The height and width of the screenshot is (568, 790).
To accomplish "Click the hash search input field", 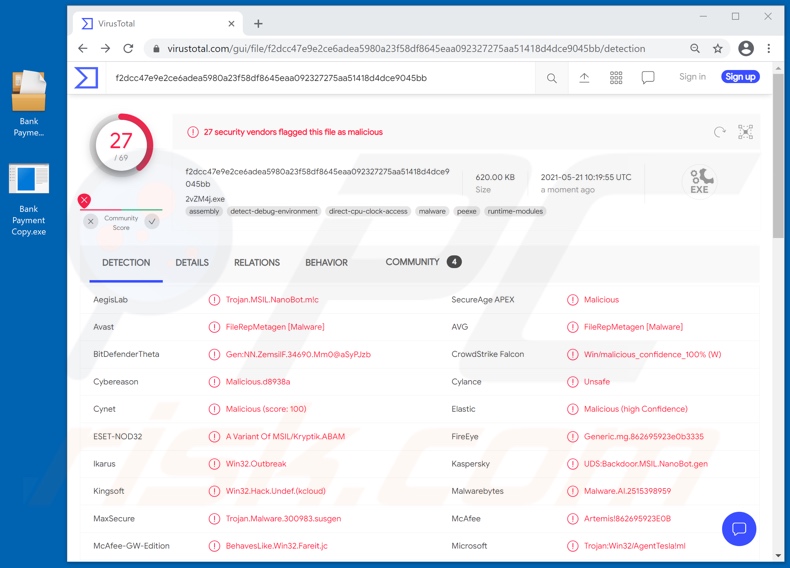I will click(x=320, y=78).
